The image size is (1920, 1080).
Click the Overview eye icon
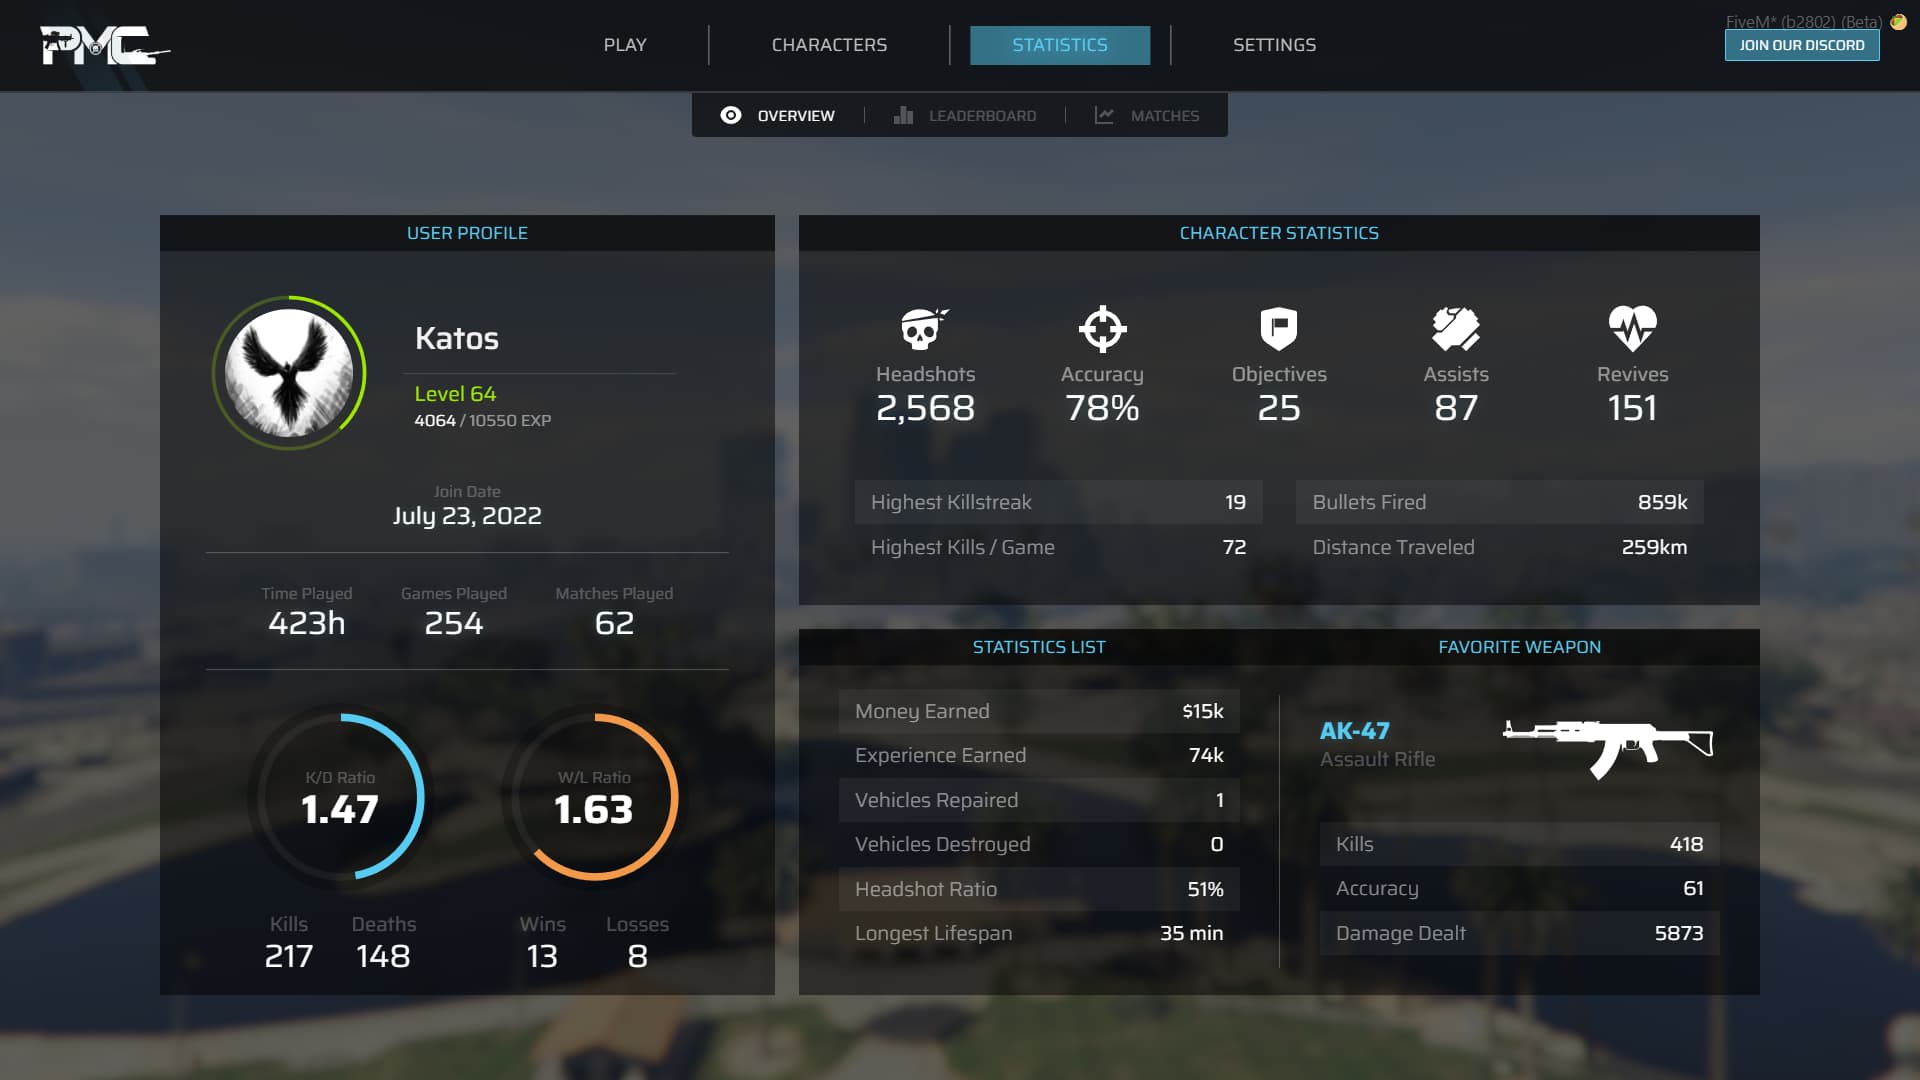[731, 116]
